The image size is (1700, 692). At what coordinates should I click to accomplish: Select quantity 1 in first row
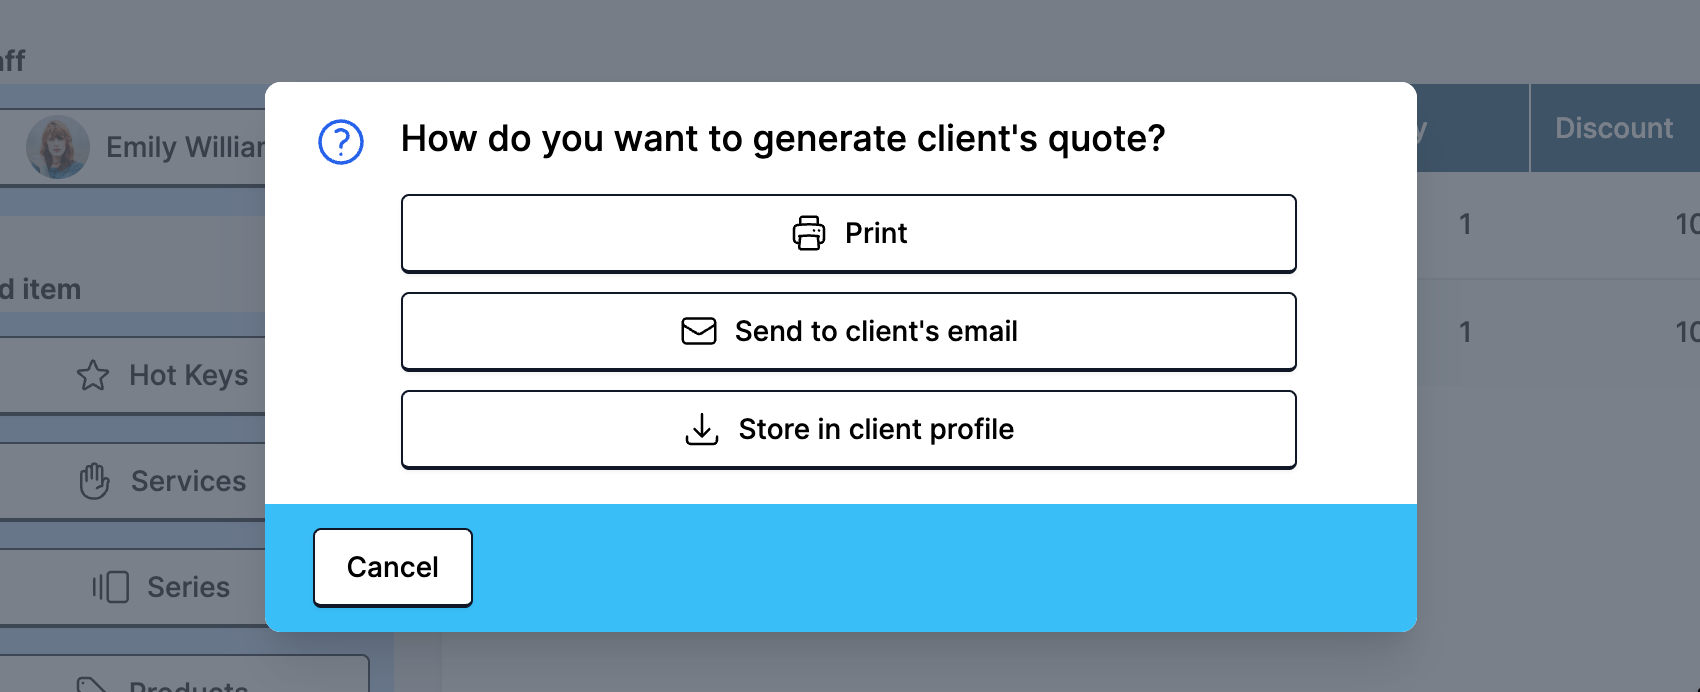tap(1465, 224)
